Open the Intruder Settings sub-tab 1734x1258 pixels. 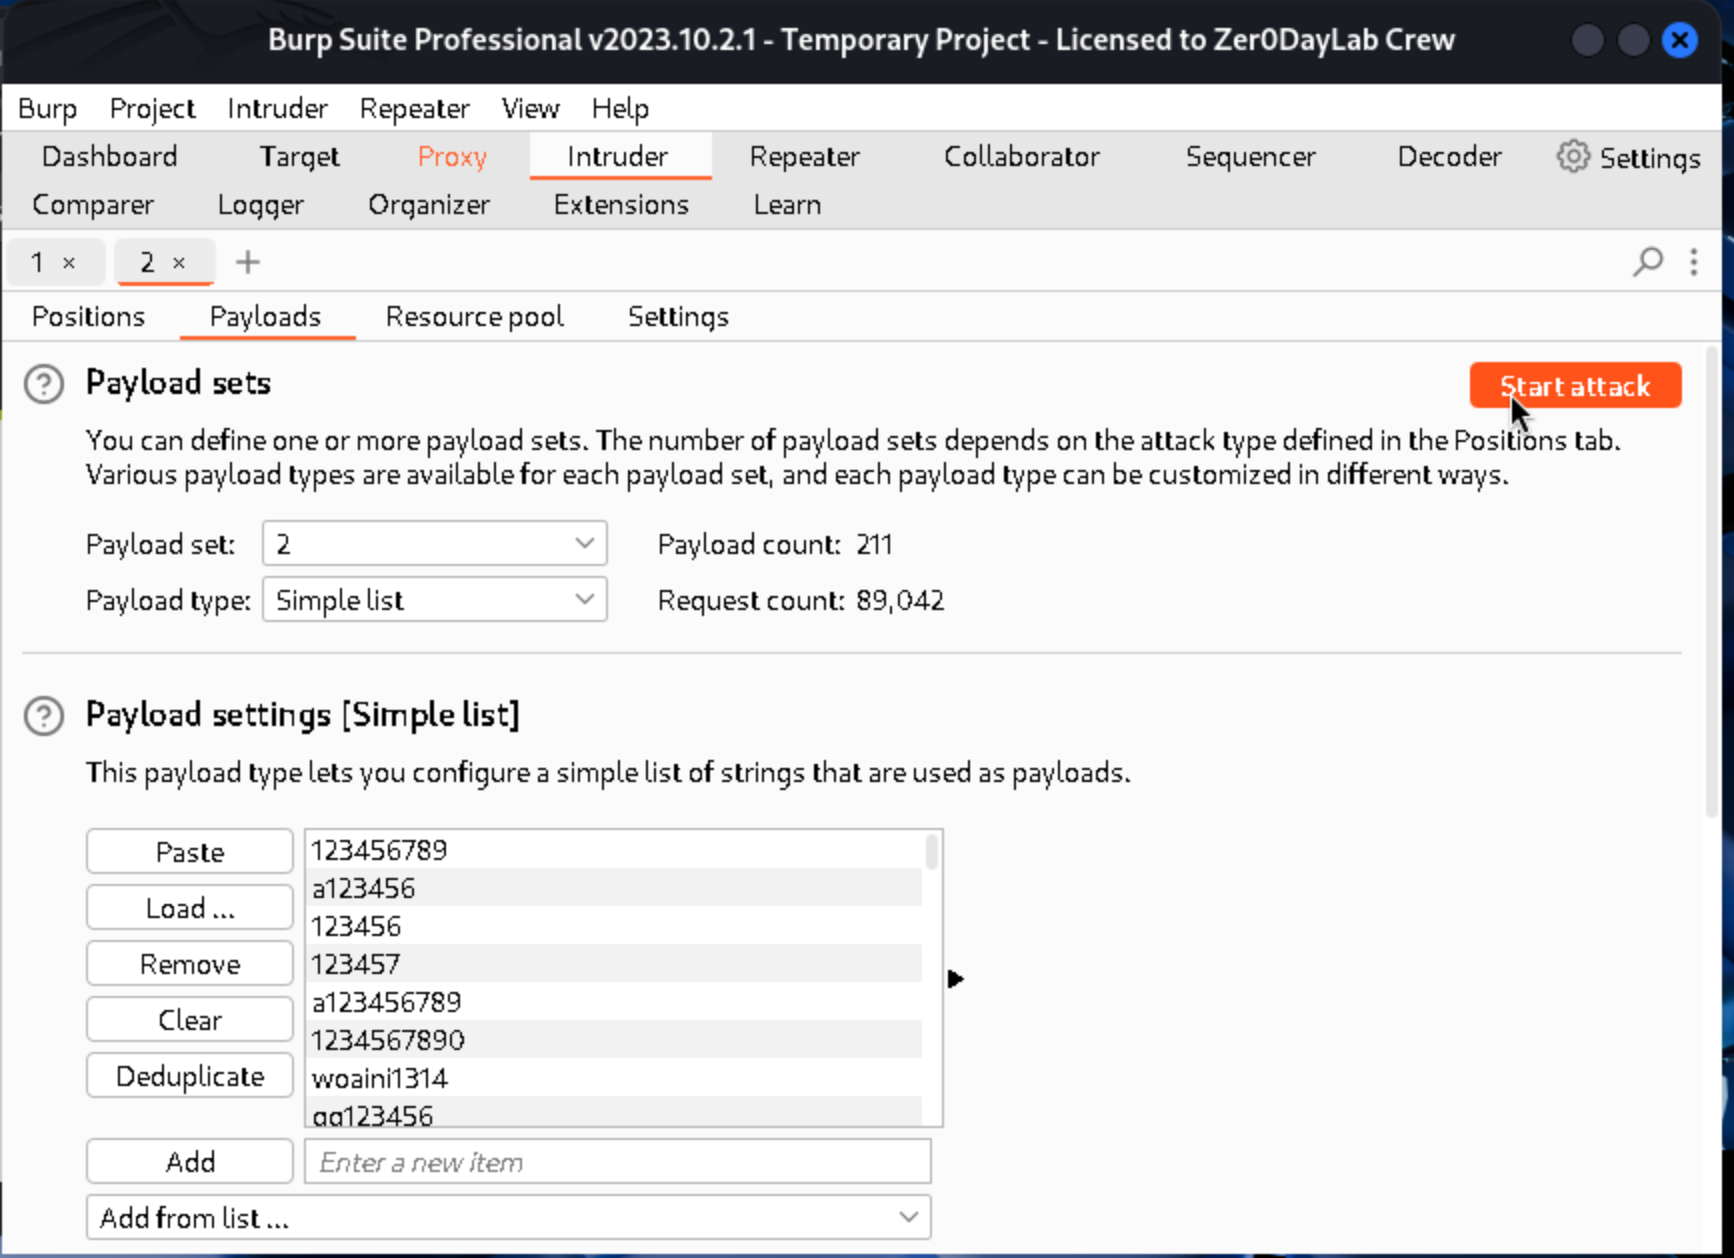coord(678,317)
